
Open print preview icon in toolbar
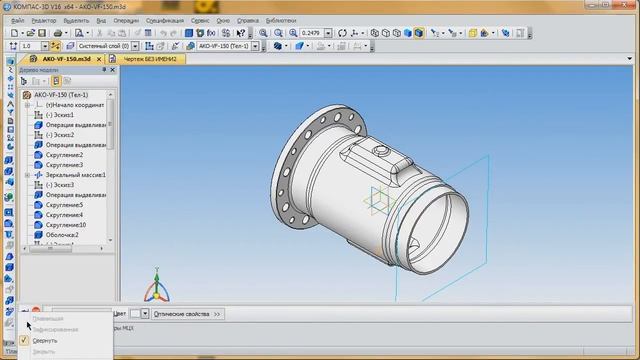[x=79, y=33]
